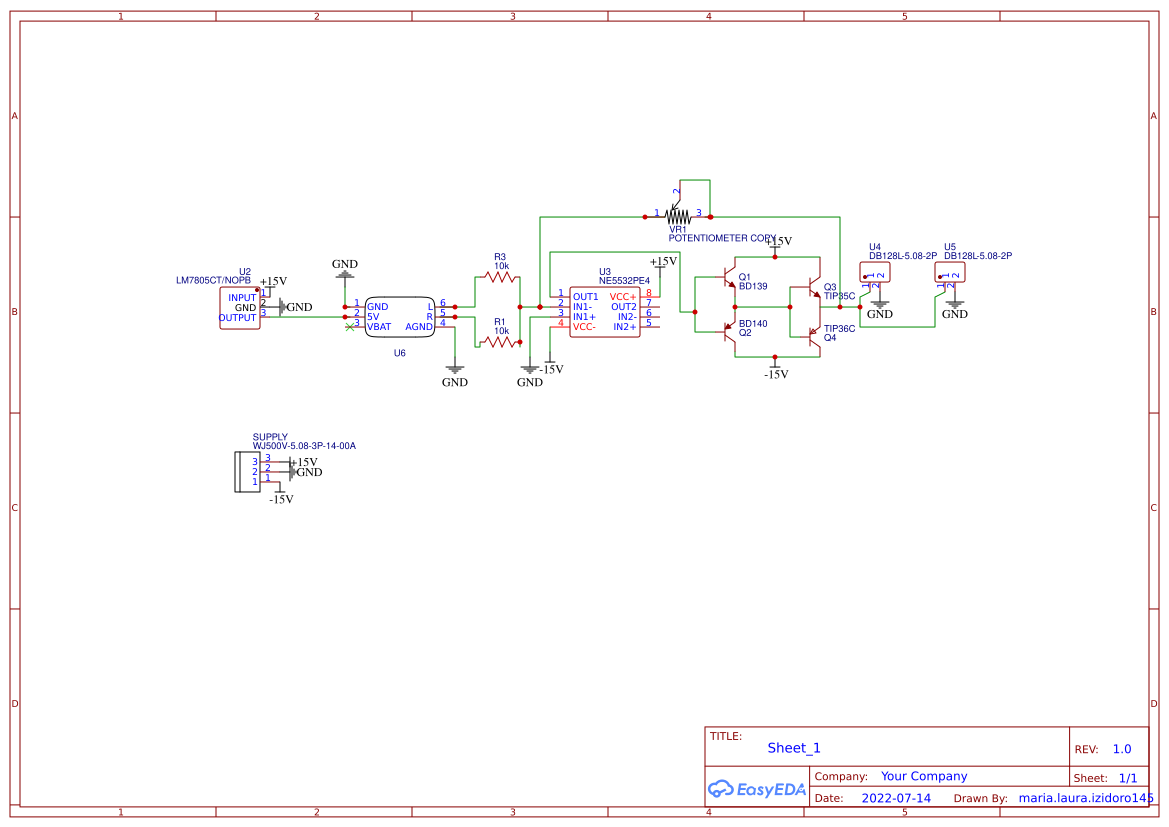Click the "POTENTIOMETER COPY" label
1169x827 pixels.
click(722, 238)
